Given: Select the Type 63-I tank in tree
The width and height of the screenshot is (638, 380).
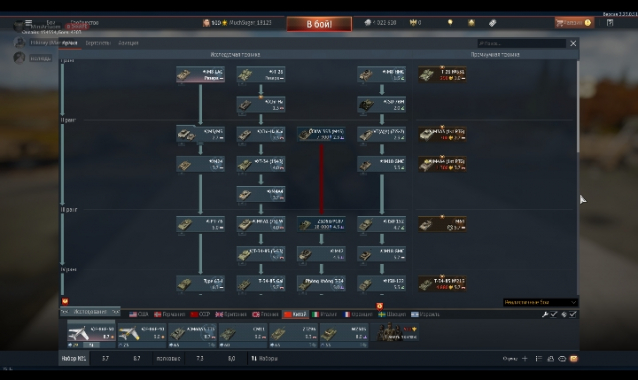Looking at the screenshot, I should (x=200, y=284).
